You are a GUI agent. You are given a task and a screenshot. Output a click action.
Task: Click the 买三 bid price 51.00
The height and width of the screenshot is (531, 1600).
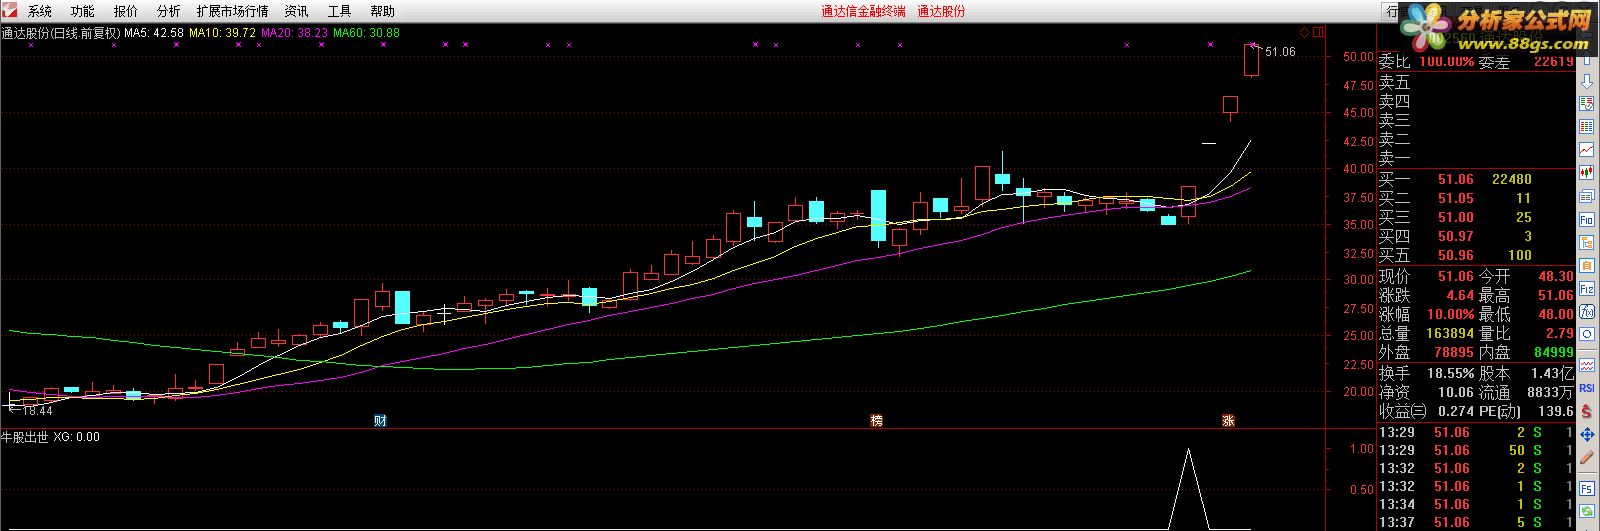tap(1456, 217)
